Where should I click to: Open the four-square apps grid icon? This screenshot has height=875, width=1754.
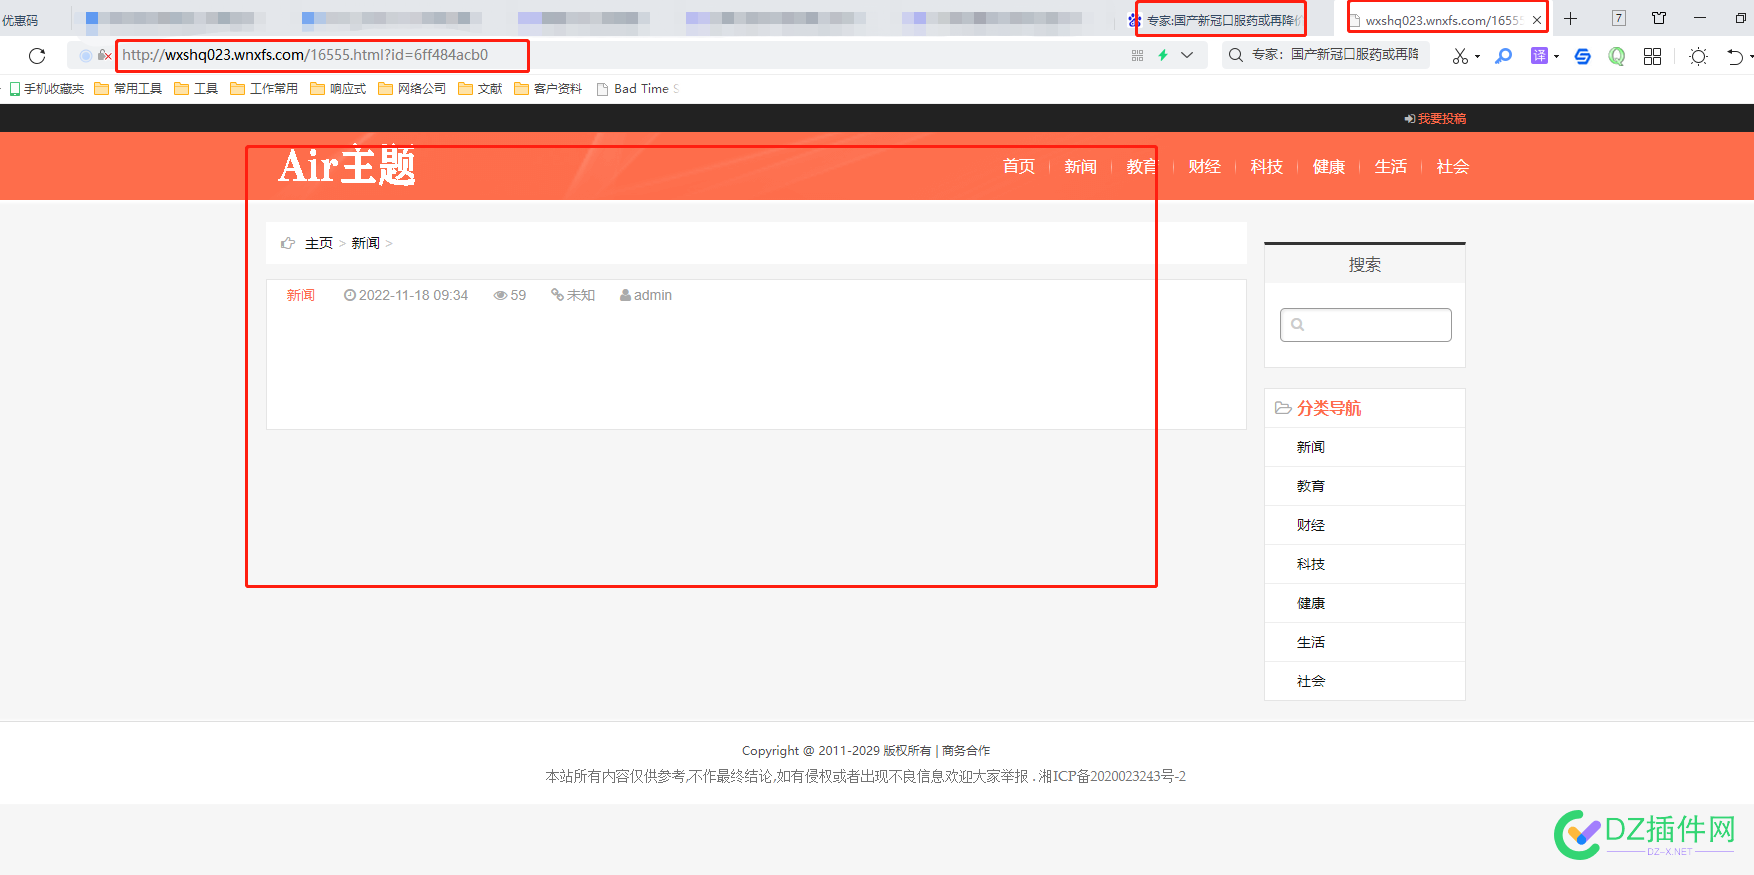pyautogui.click(x=1652, y=56)
